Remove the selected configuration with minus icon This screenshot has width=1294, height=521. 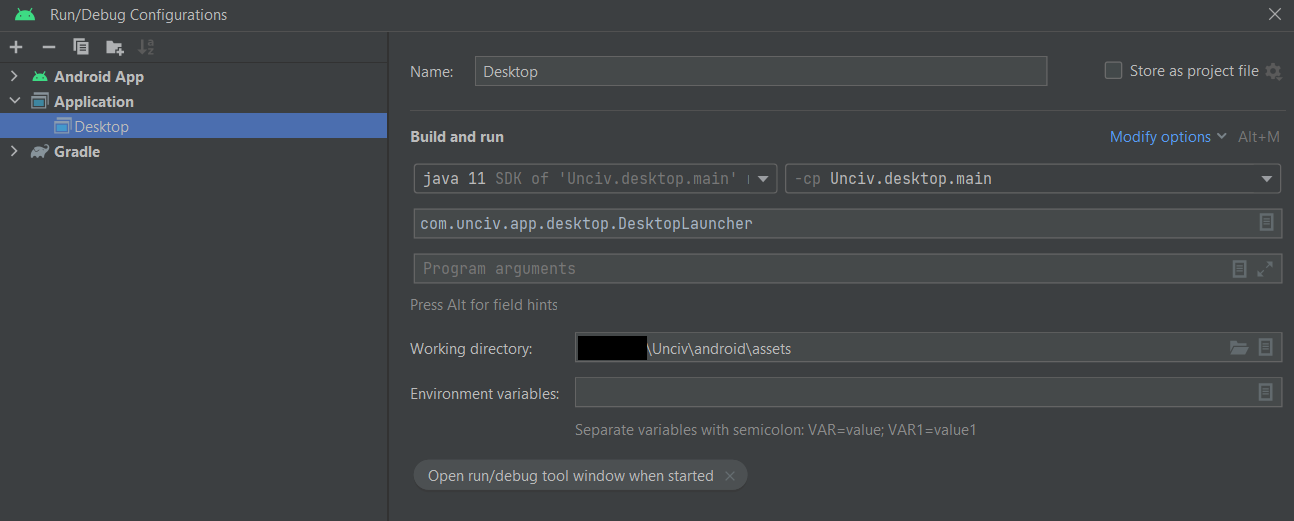coord(48,47)
